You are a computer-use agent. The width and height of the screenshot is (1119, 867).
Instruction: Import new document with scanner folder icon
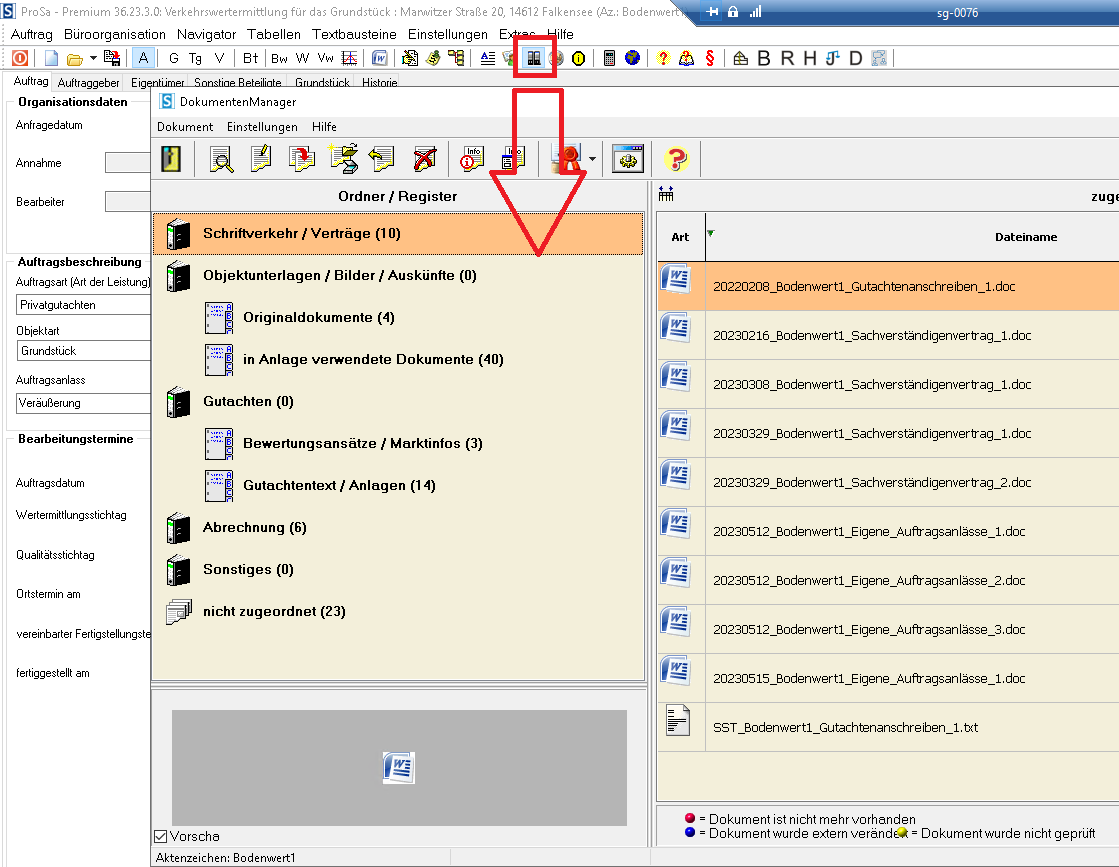coord(343,158)
